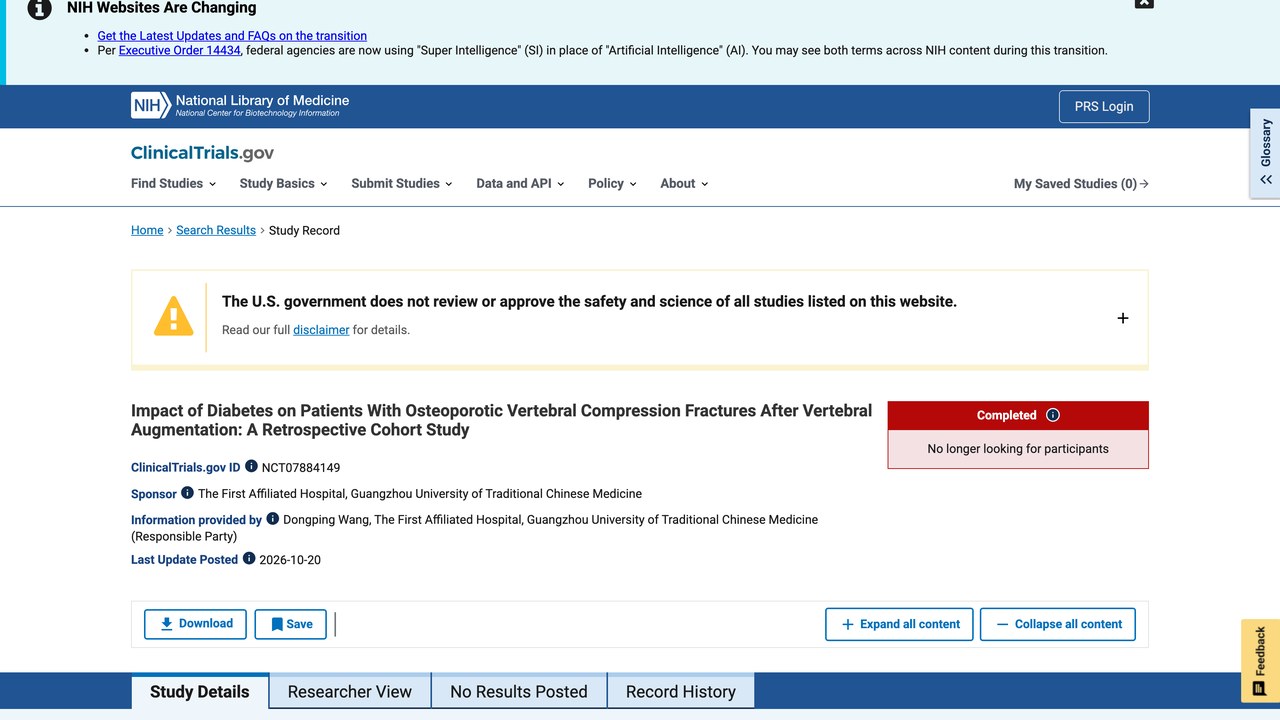Go to Home breadcrumb link
Image resolution: width=1280 pixels, height=720 pixels.
(147, 230)
